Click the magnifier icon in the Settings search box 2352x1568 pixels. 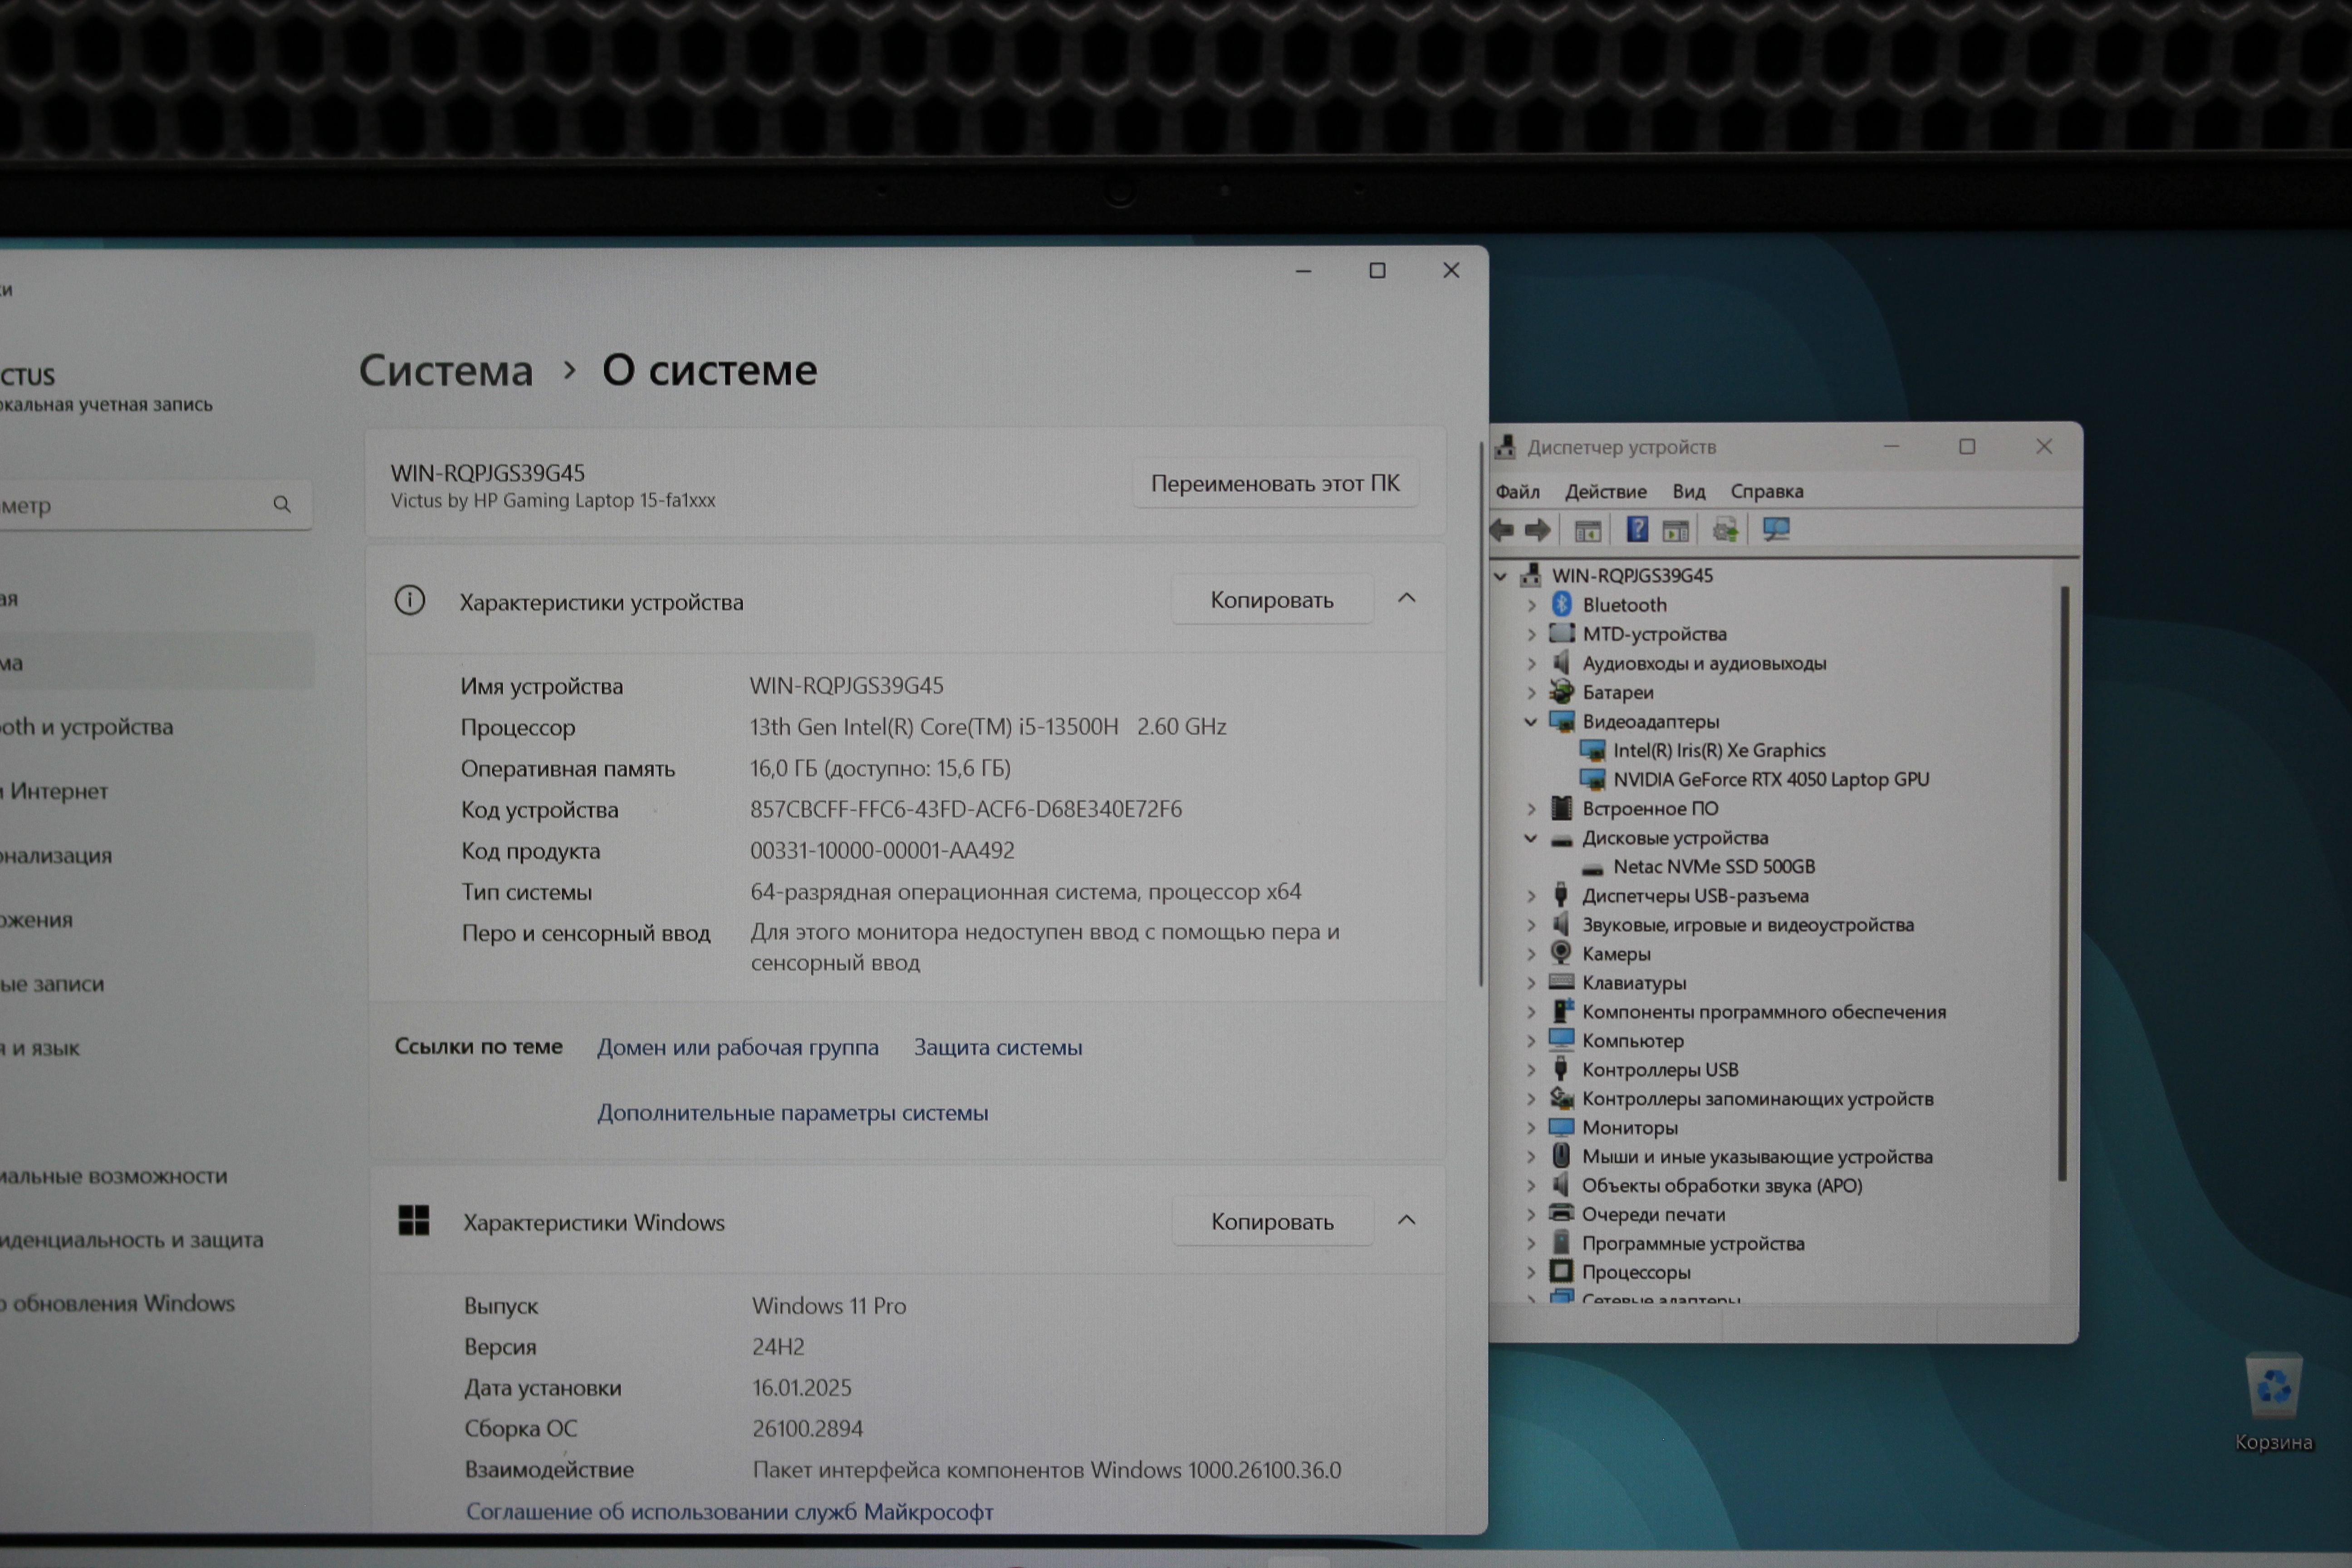click(x=282, y=504)
